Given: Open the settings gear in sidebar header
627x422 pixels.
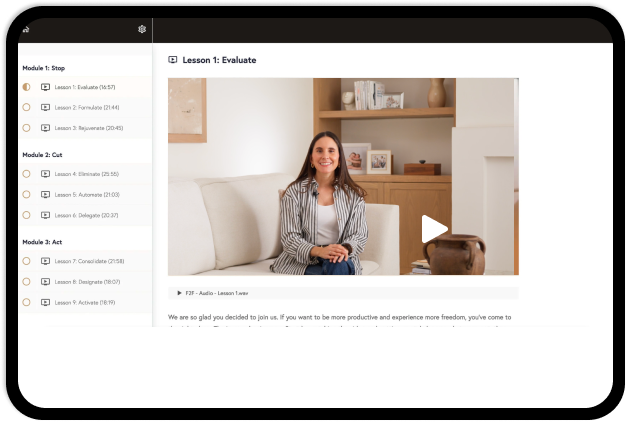Looking at the screenshot, I should (x=142, y=29).
